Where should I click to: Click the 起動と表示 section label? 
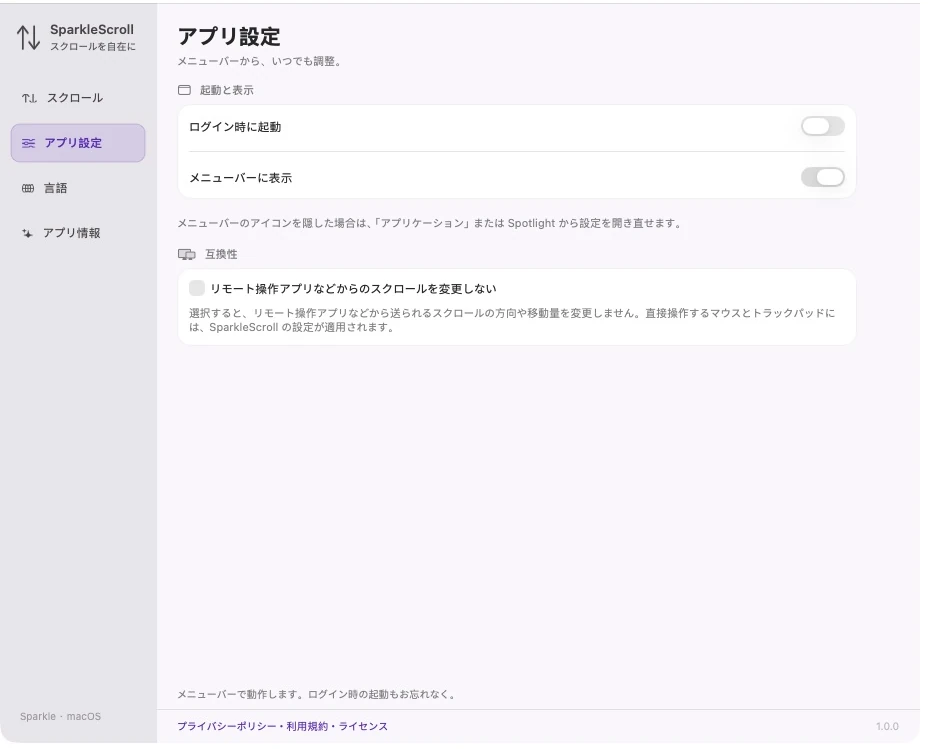pos(228,91)
